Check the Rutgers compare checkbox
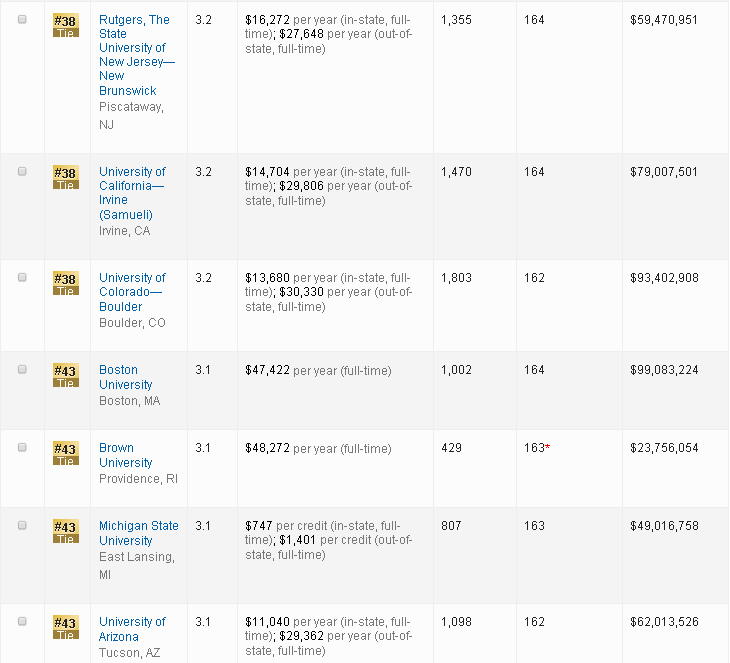The width and height of the screenshot is (730, 663). coord(22,20)
